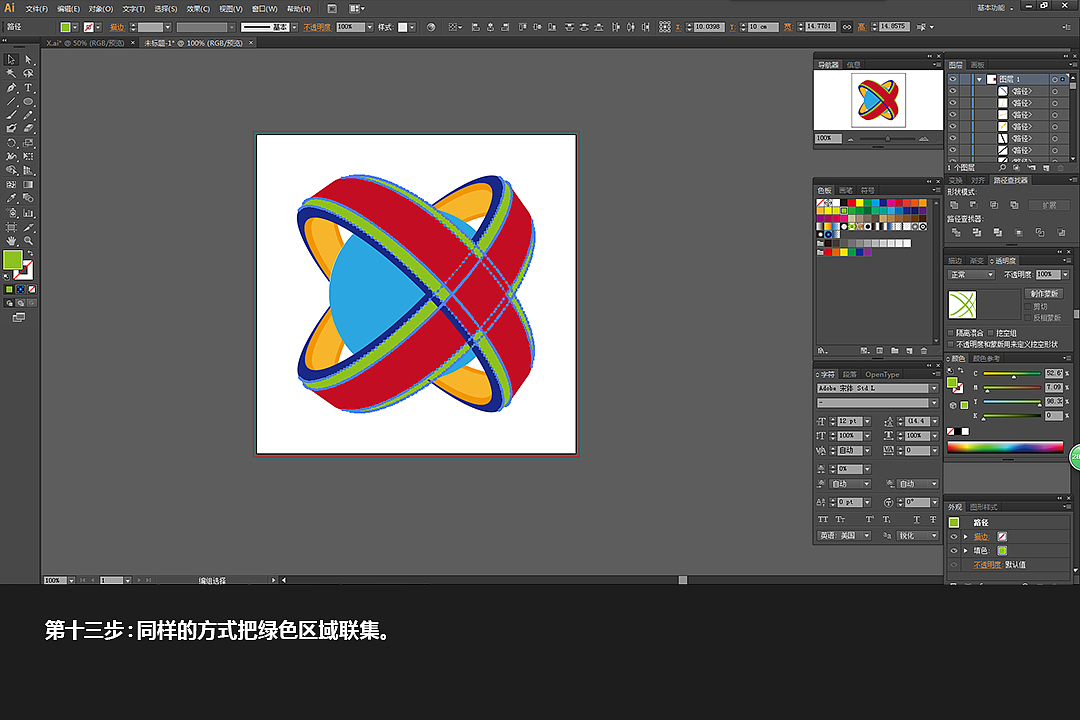The height and width of the screenshot is (720, 1080).
Task: Open the blending mode 正常 dropdown
Action: point(972,274)
